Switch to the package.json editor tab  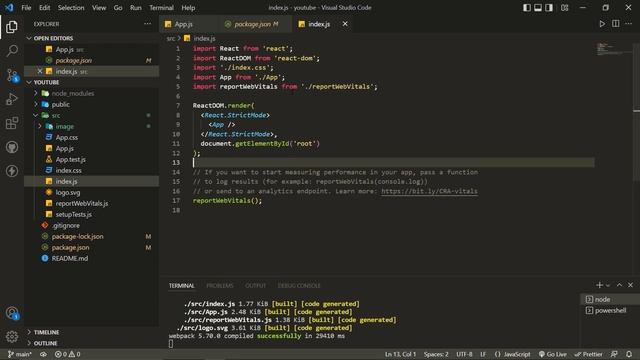pyautogui.click(x=252, y=24)
